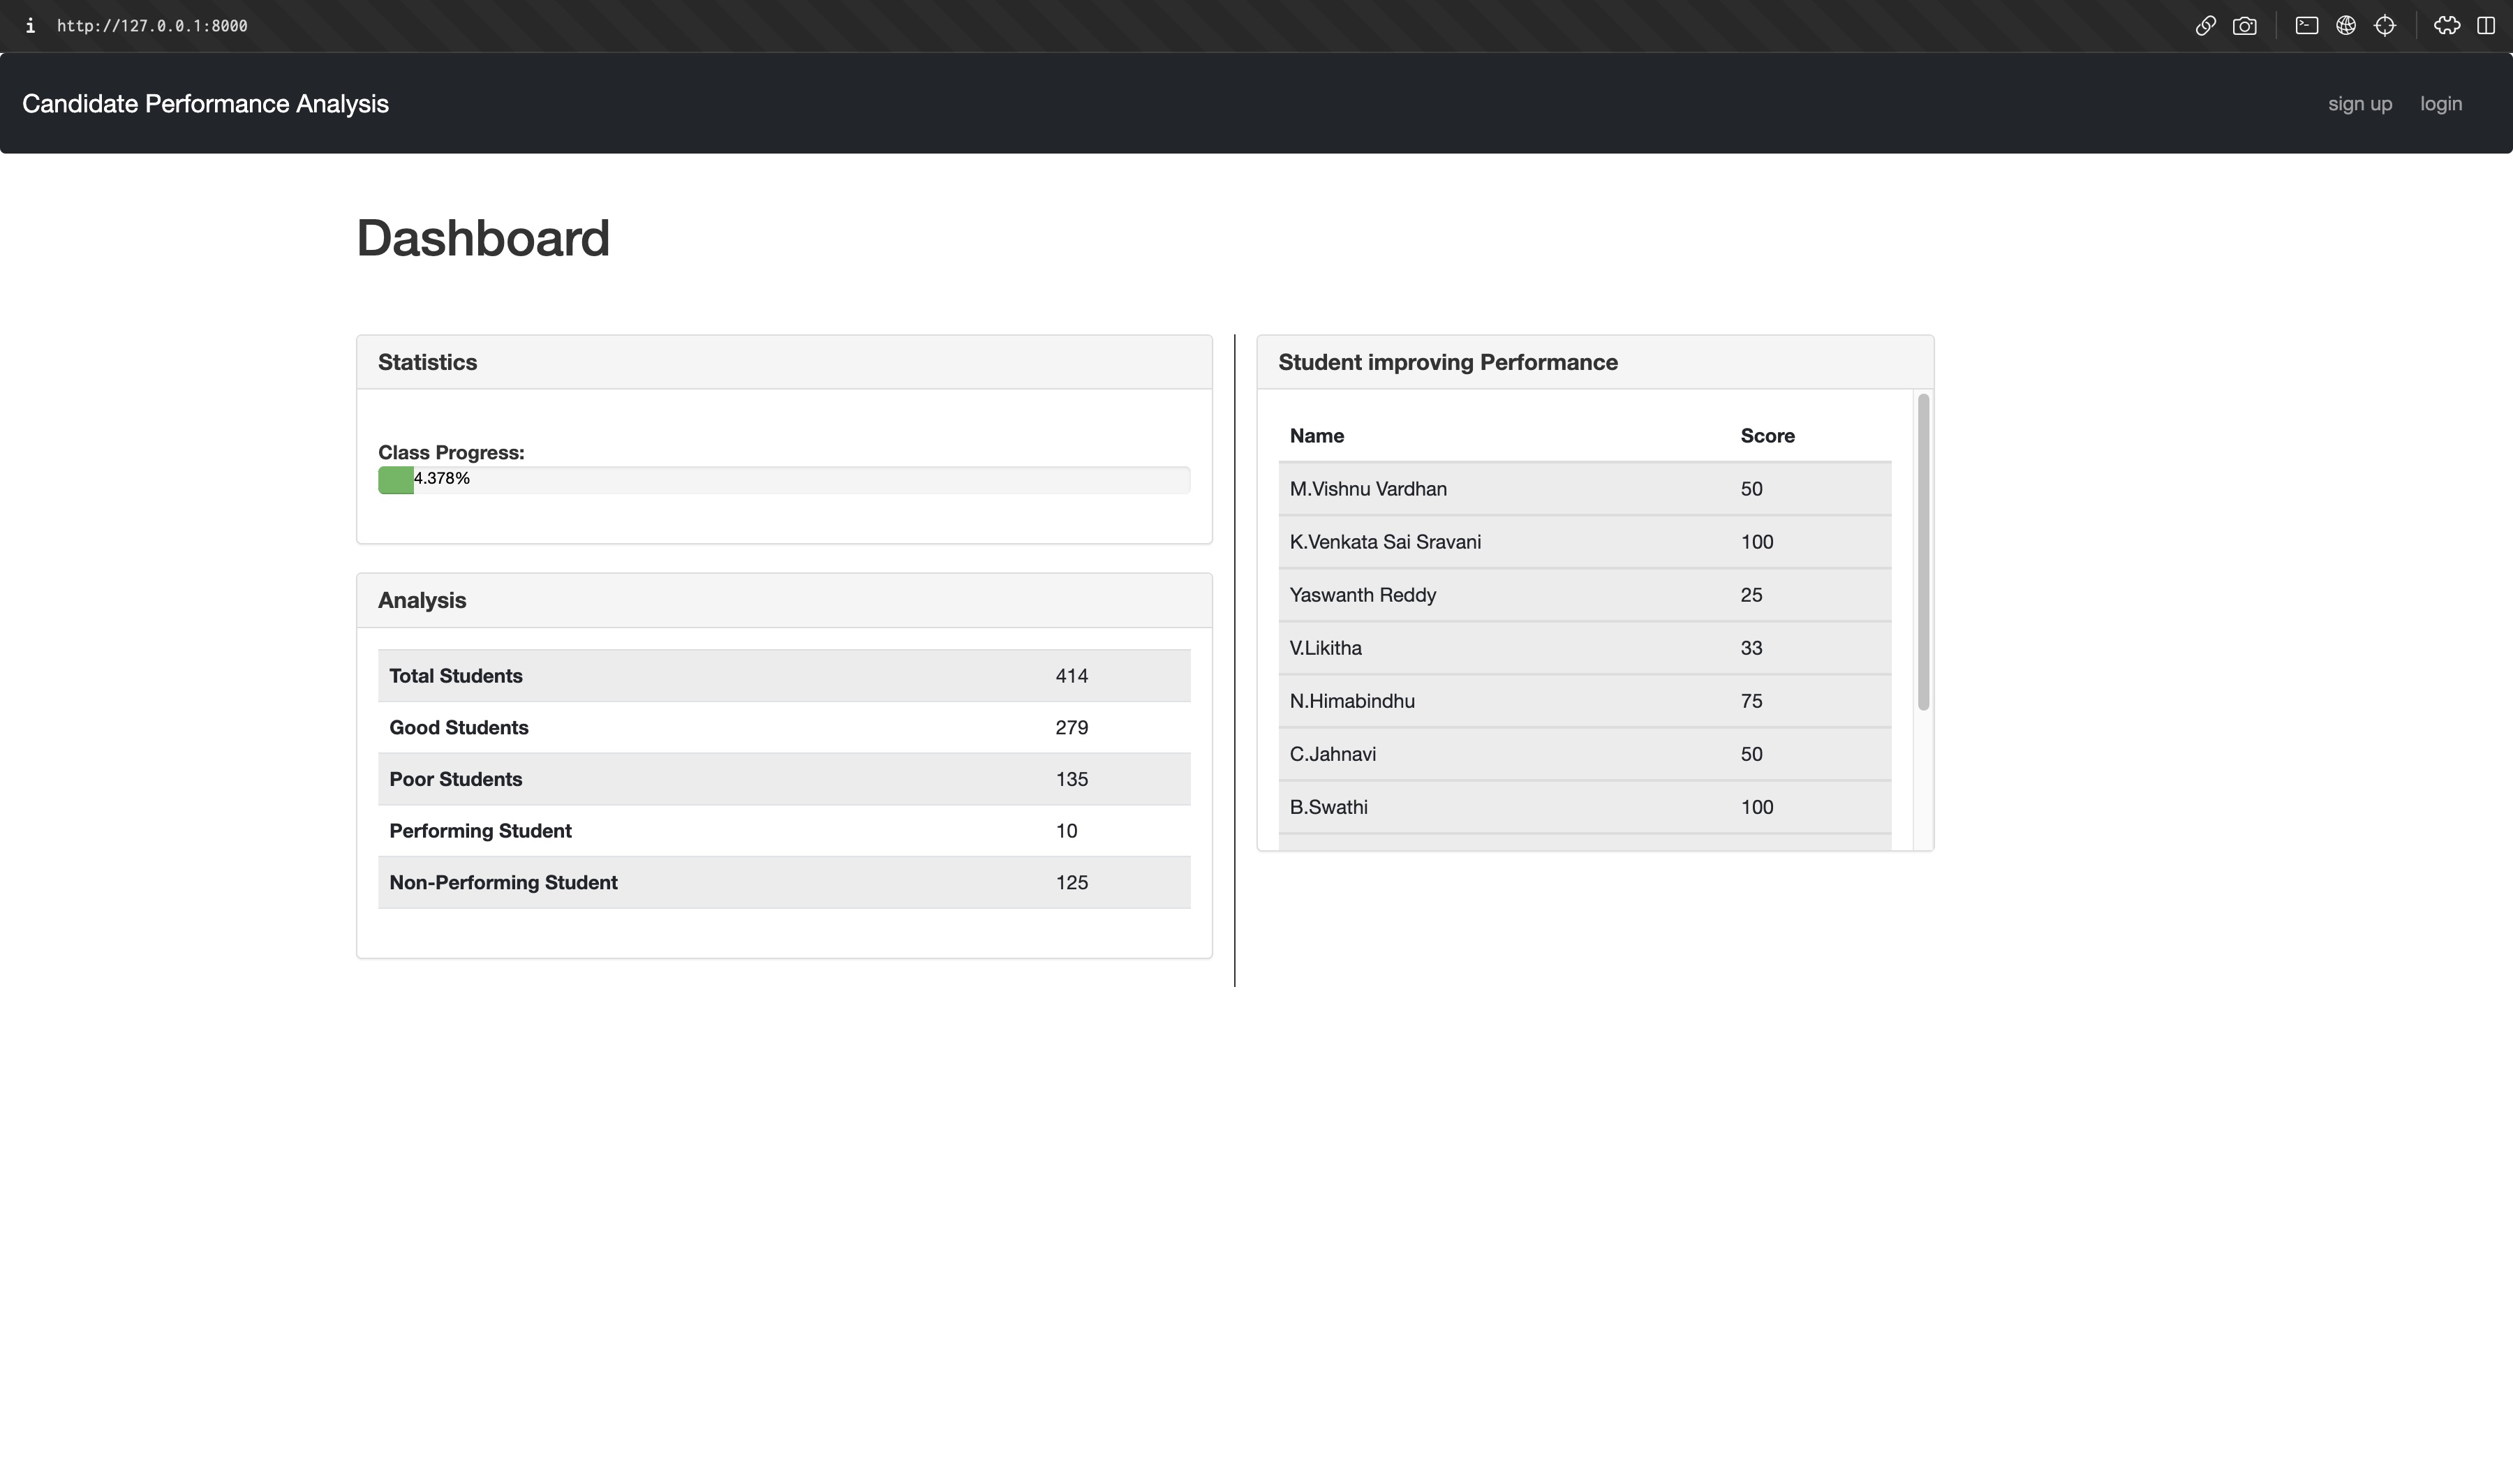The width and height of the screenshot is (2513, 1484).
Task: Click the score 100 for B.Swathi
Action: point(1757,807)
